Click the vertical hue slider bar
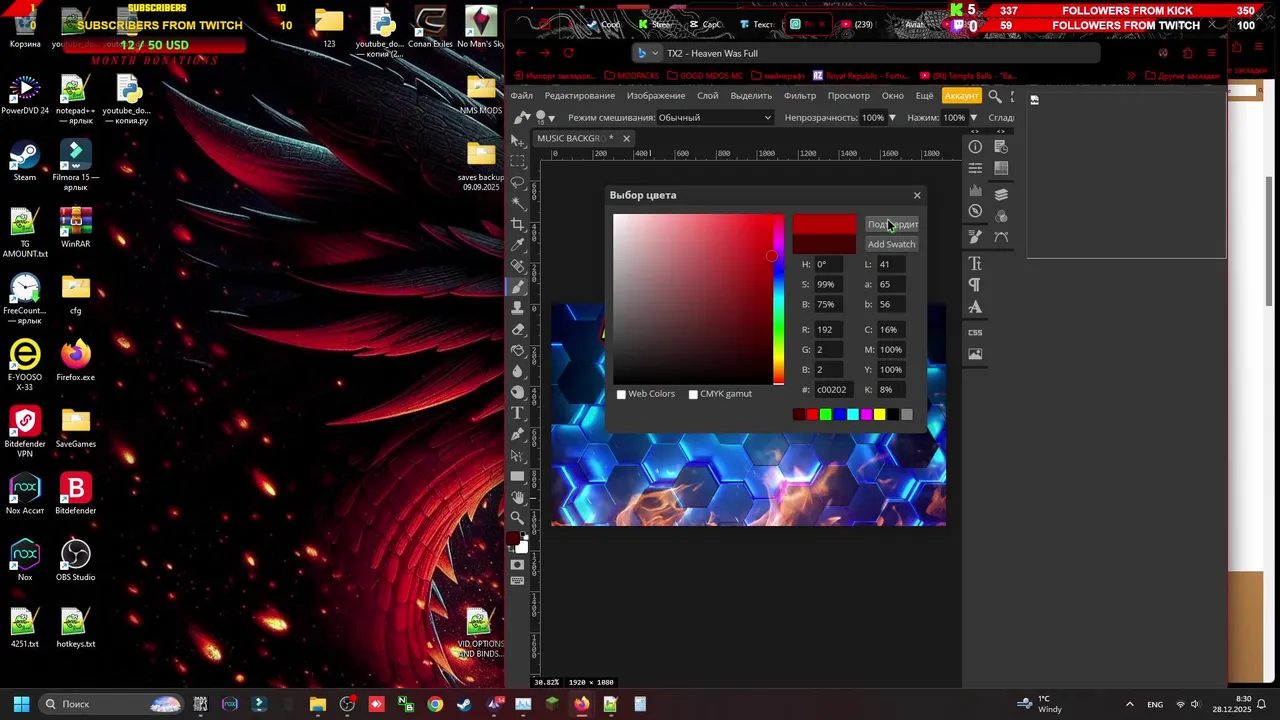The height and width of the screenshot is (720, 1280). [x=778, y=299]
